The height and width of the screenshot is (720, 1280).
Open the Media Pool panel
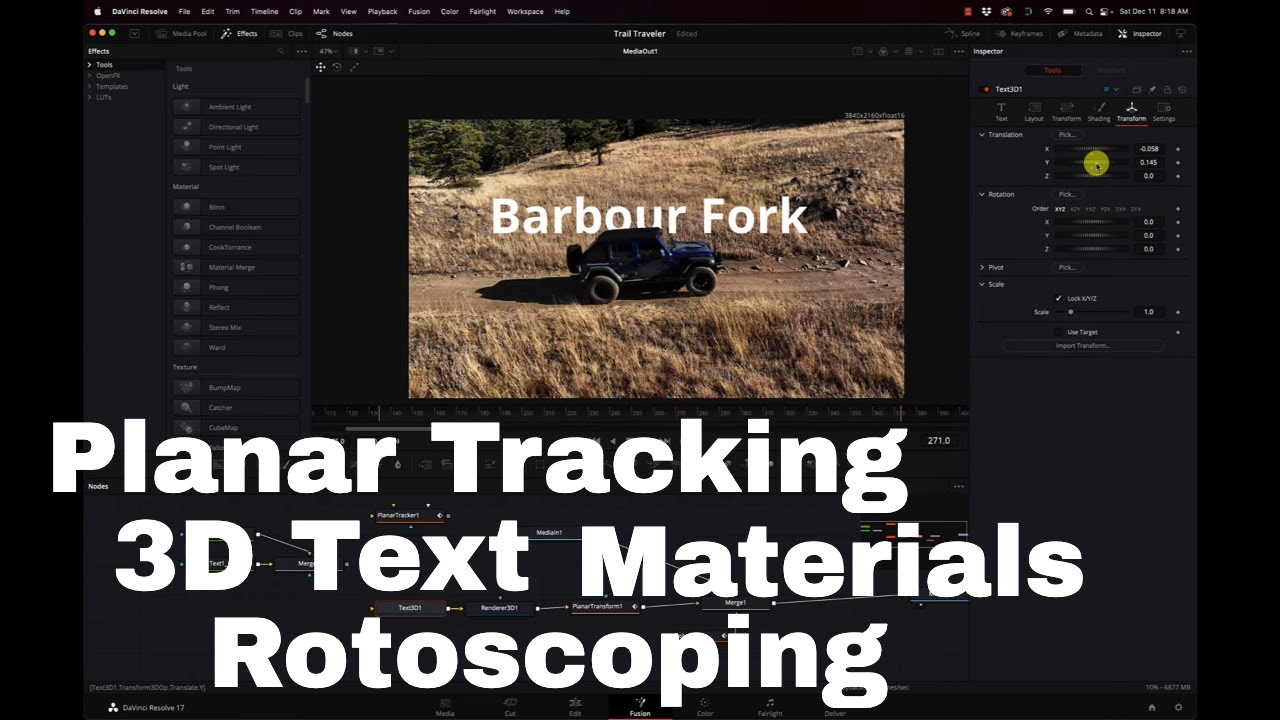coord(183,33)
